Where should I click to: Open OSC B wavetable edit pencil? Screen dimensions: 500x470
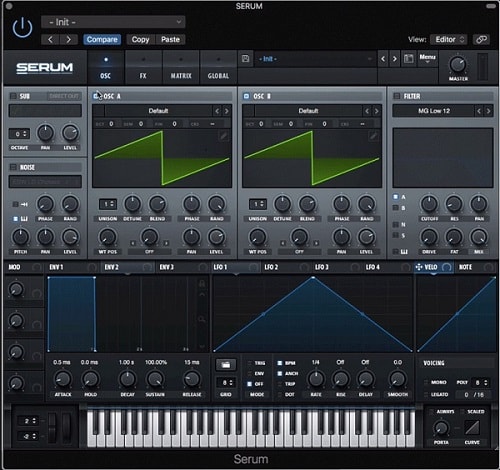[x=373, y=136]
